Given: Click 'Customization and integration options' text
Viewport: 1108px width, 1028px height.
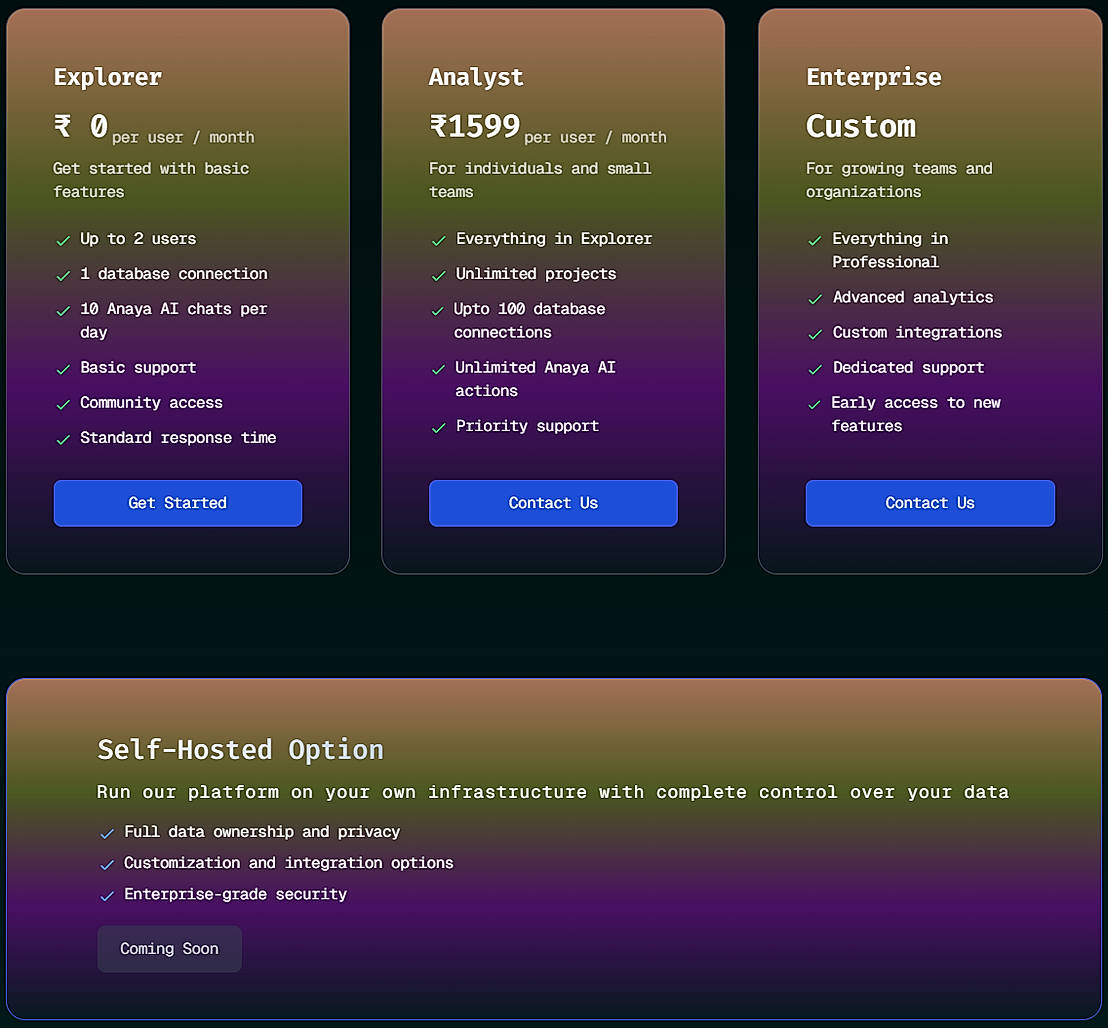Looking at the screenshot, I should 288,863.
